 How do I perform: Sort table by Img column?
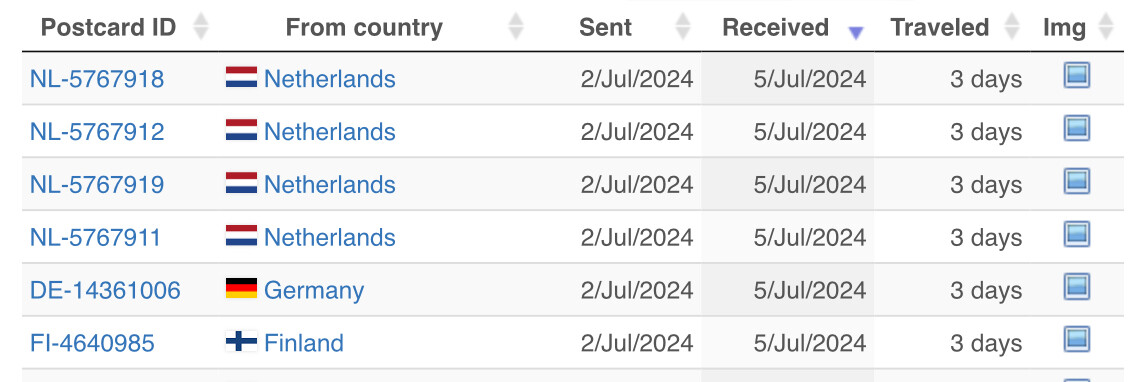[1077, 27]
